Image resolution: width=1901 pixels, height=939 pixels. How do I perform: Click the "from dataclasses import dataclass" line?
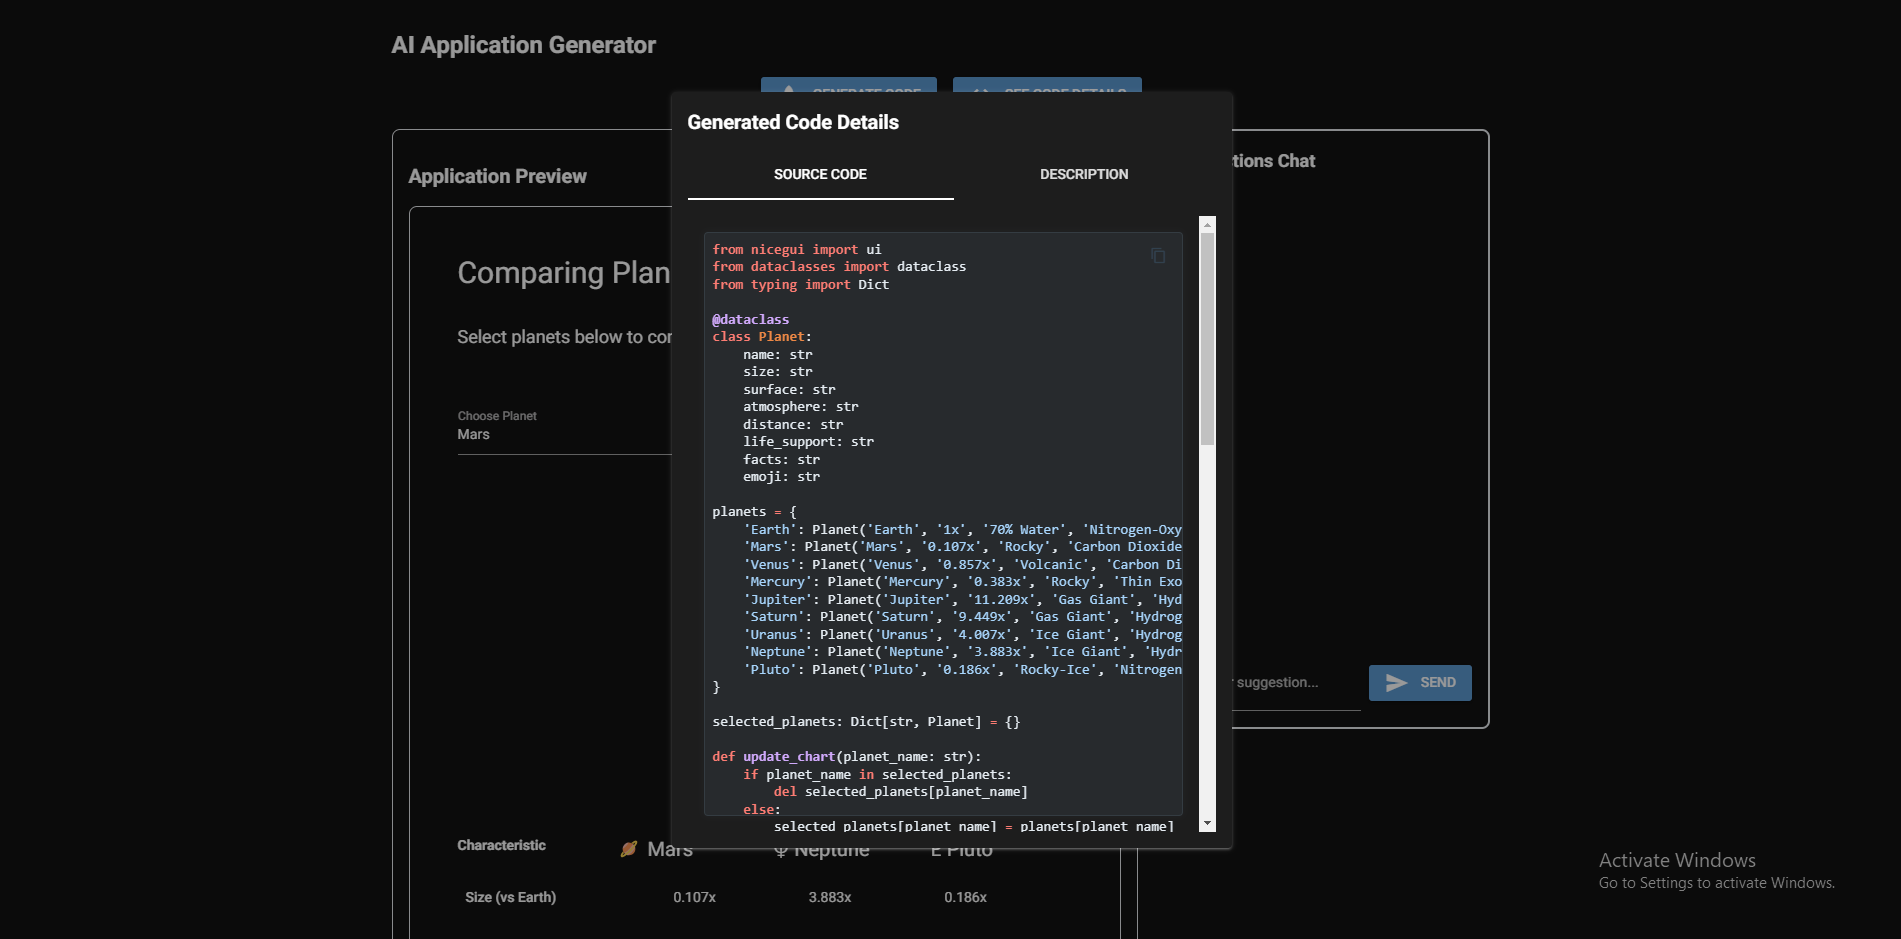click(839, 267)
